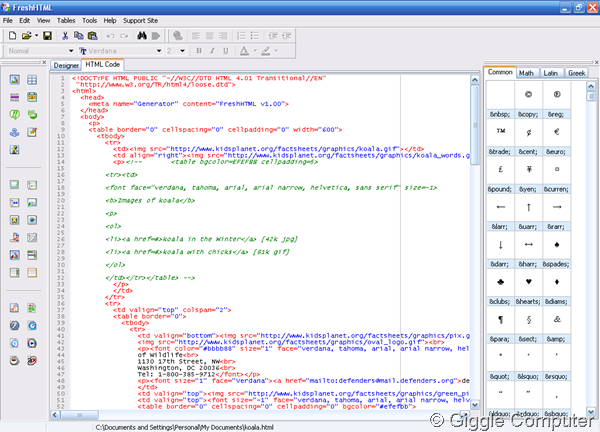
Task: Open the View menu
Action: point(43,21)
